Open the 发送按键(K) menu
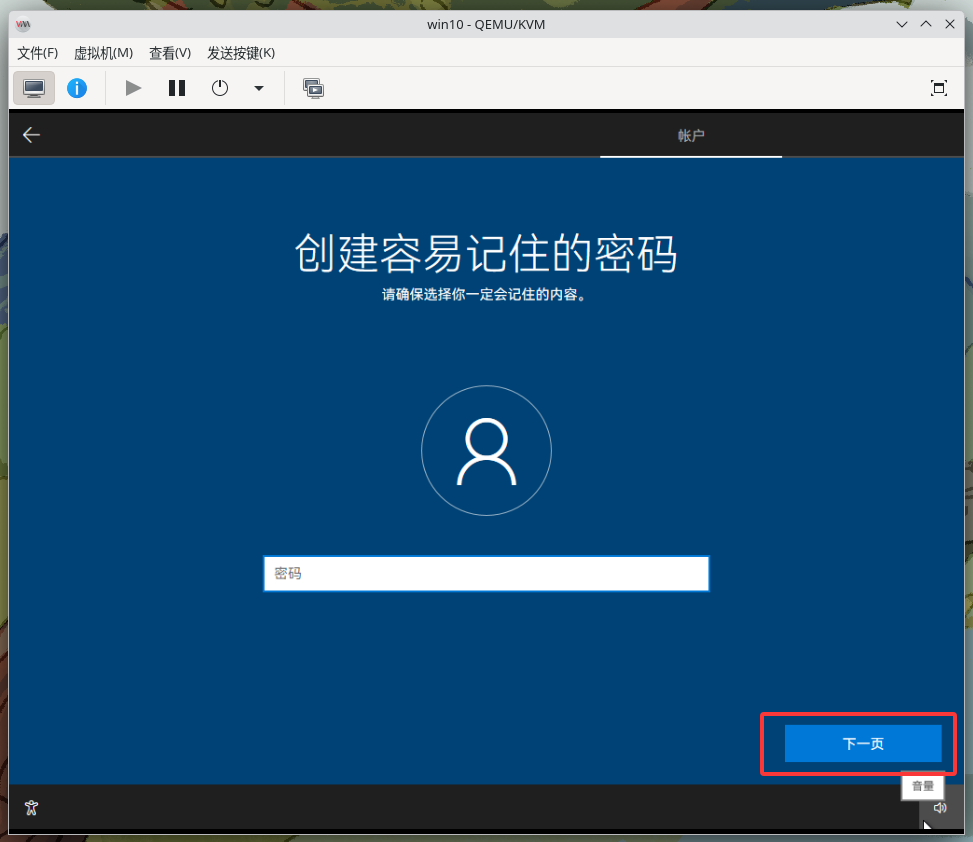Viewport: 973px width, 842px height. click(241, 53)
